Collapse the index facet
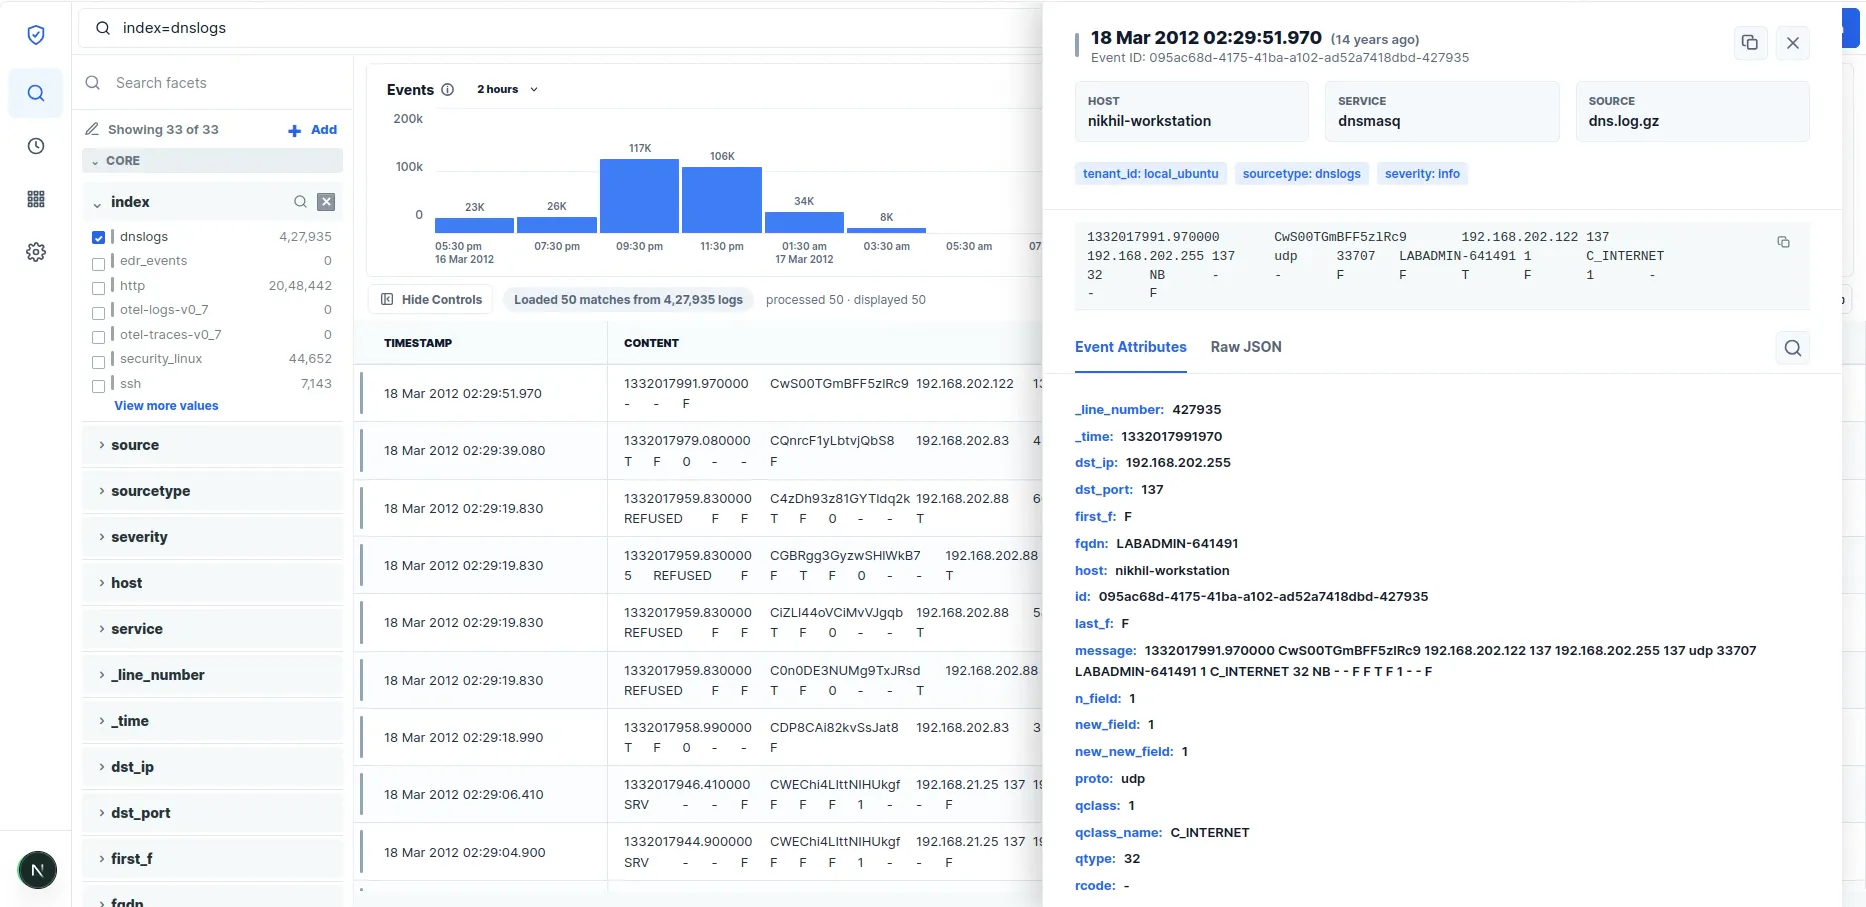1866x907 pixels. (x=97, y=203)
